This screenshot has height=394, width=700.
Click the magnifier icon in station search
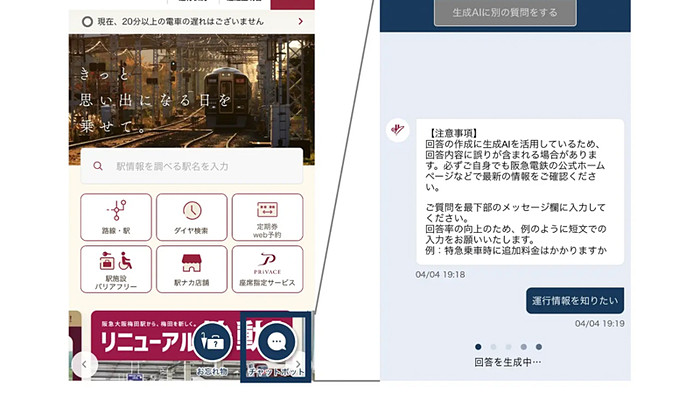98,166
